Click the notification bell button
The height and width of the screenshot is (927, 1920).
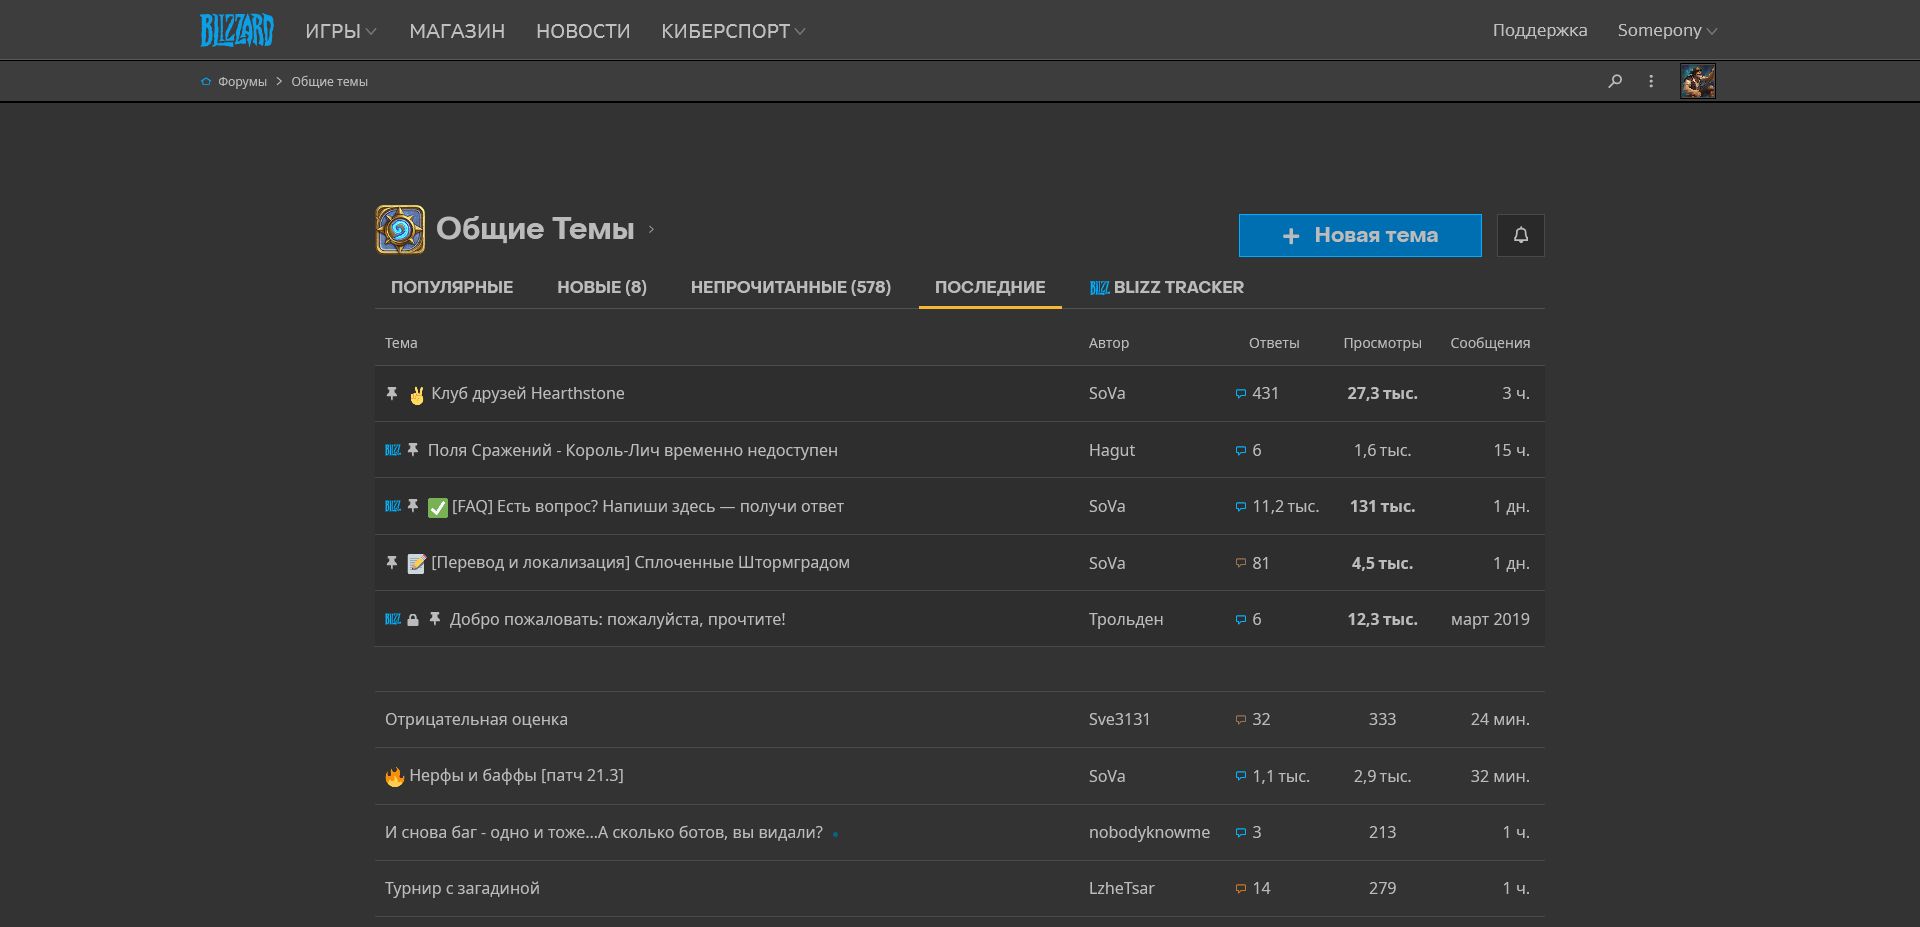click(1521, 235)
